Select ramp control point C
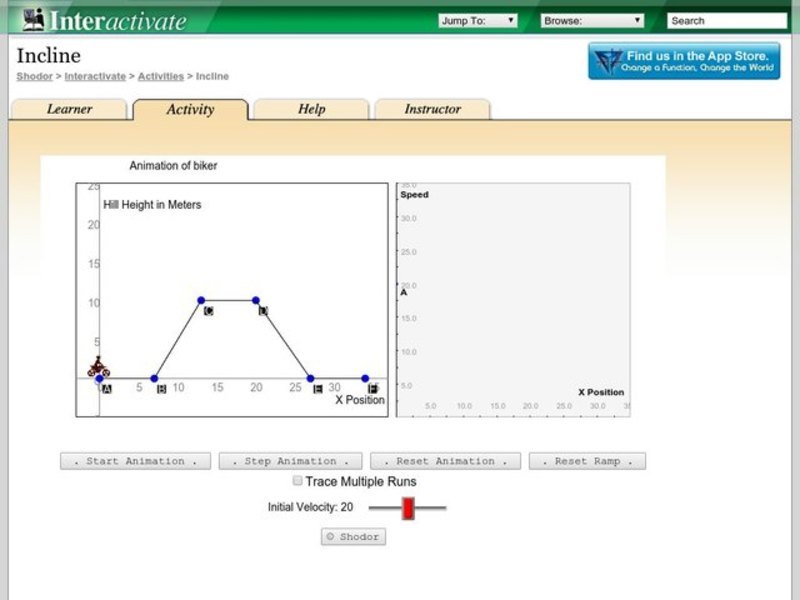The image size is (800, 600). pyautogui.click(x=200, y=298)
